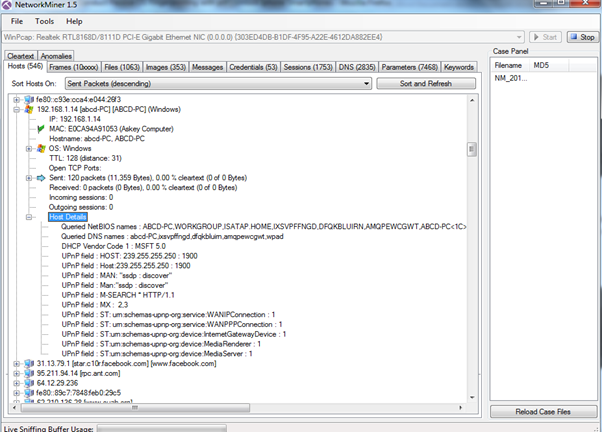Click the host icon beside fe80::c93e address
Screen dimensions: 602x432
point(29,99)
